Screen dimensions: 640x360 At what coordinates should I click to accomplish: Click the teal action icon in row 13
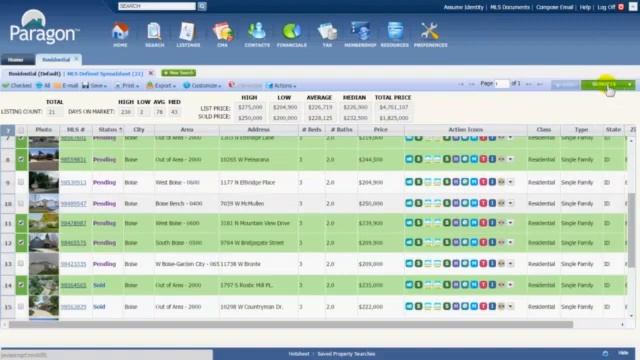click(465, 264)
